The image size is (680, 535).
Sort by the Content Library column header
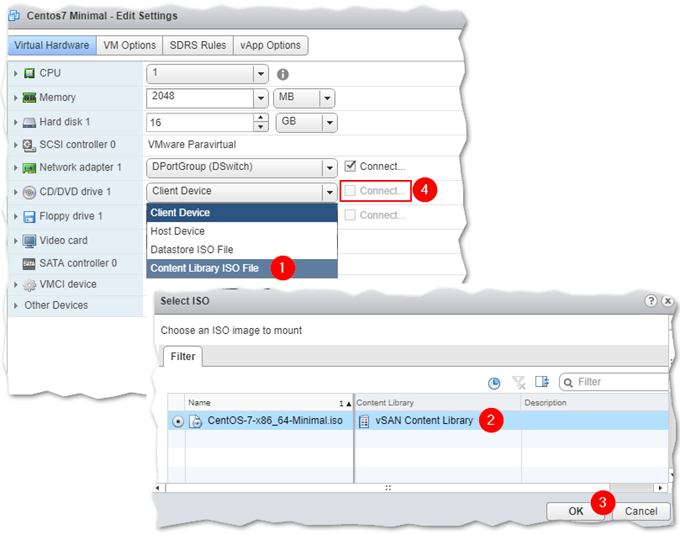[x=438, y=403]
